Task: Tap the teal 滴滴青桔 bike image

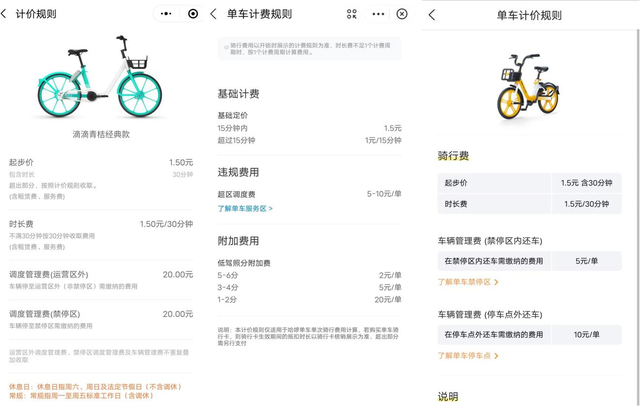Action: (x=100, y=77)
